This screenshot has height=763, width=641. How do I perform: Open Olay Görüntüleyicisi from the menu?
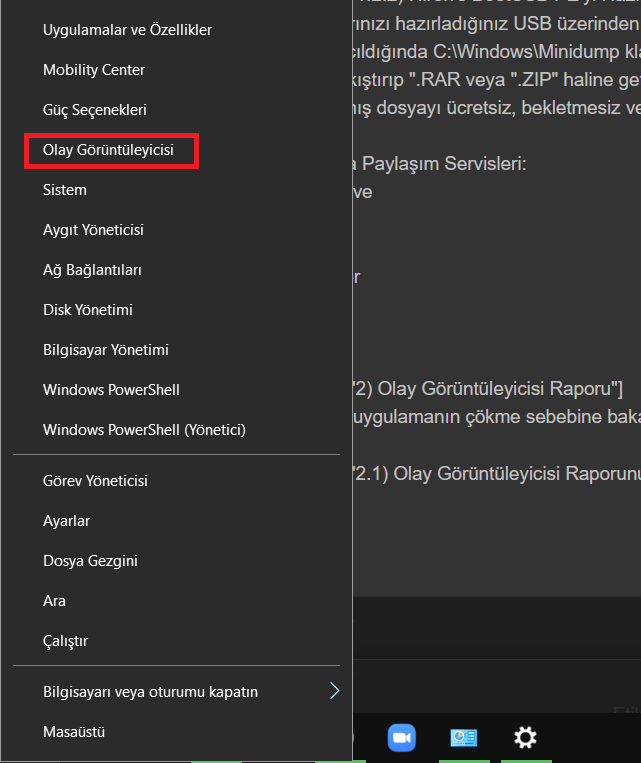tap(108, 150)
